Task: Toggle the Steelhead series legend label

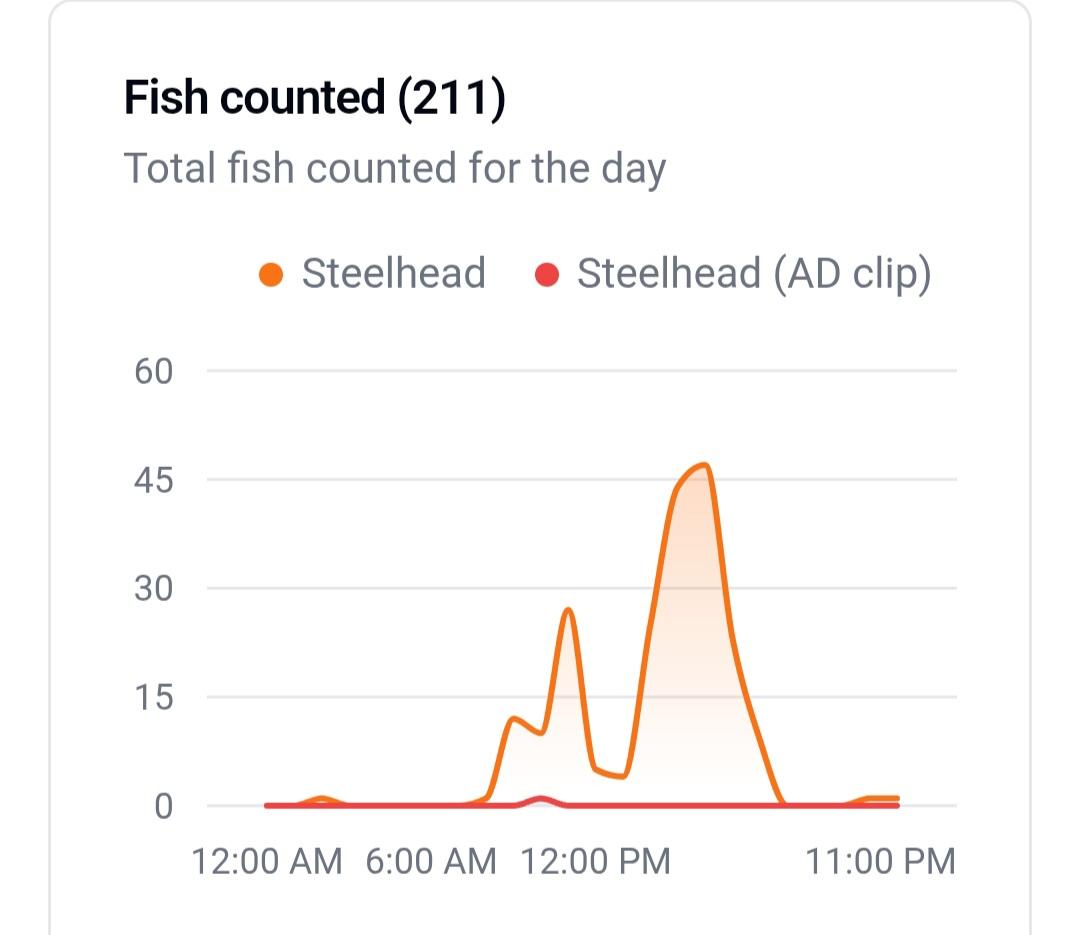Action: pyautogui.click(x=393, y=274)
